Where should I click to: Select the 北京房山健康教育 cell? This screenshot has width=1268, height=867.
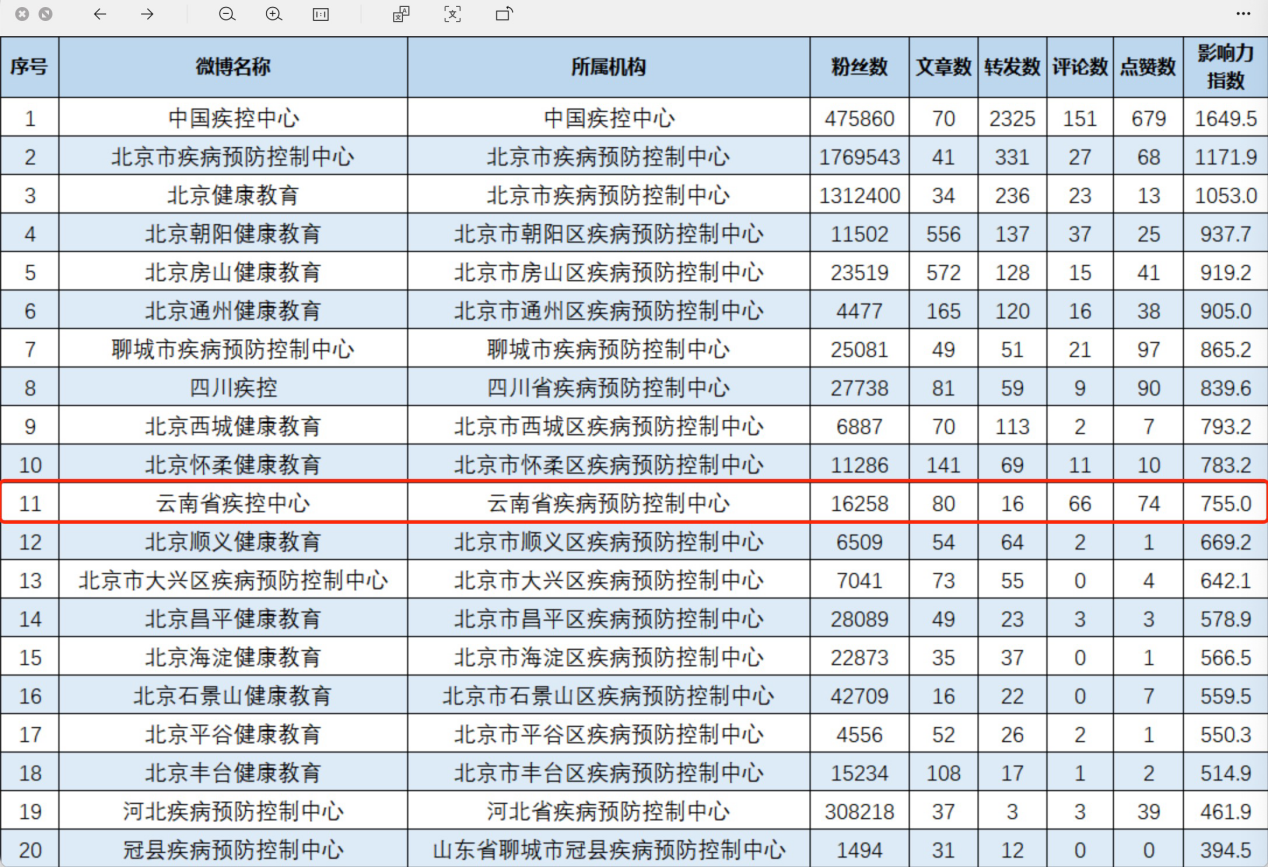click(233, 272)
